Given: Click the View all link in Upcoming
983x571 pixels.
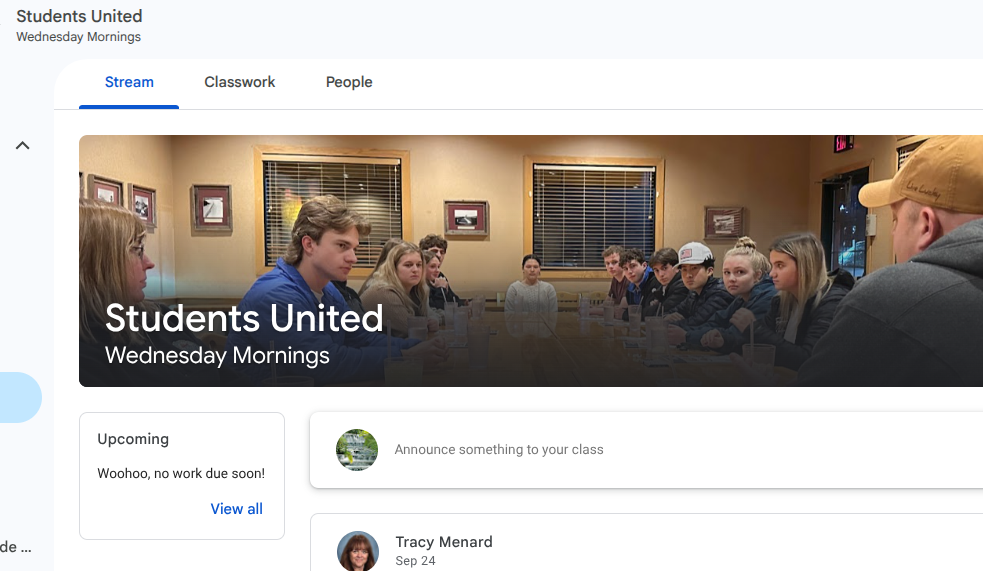Looking at the screenshot, I should click(x=236, y=509).
